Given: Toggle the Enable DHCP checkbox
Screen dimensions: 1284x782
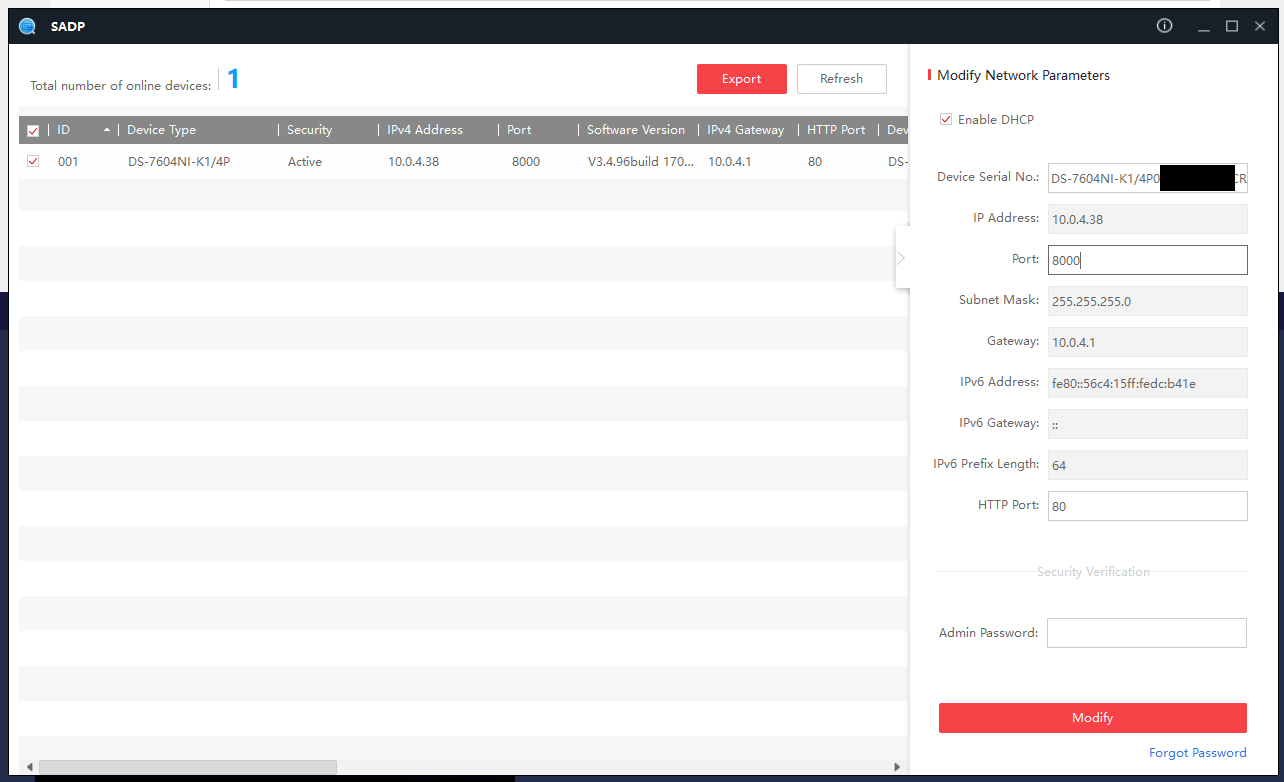Looking at the screenshot, I should click(x=946, y=120).
